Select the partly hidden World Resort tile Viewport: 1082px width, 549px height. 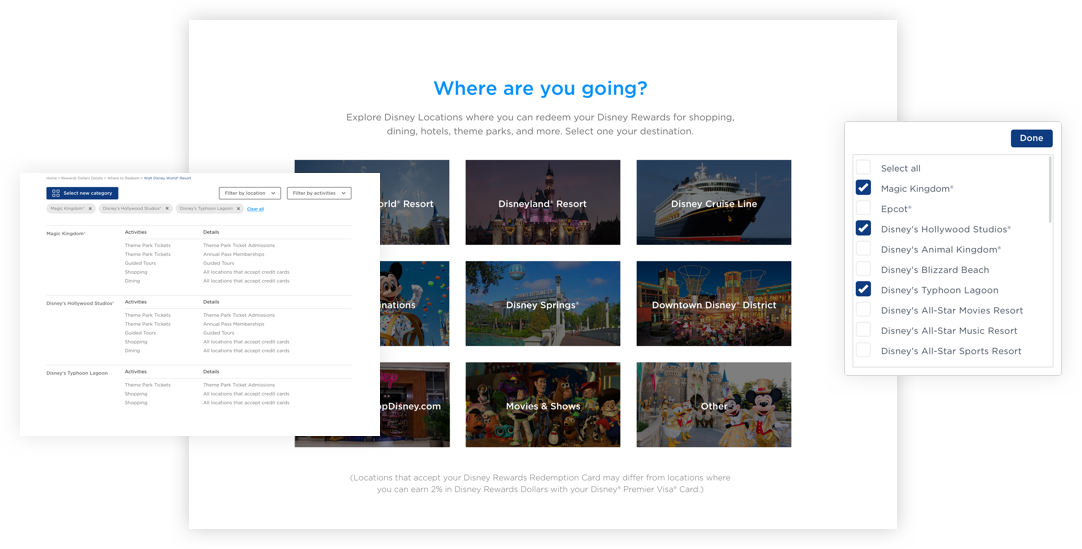click(x=414, y=202)
